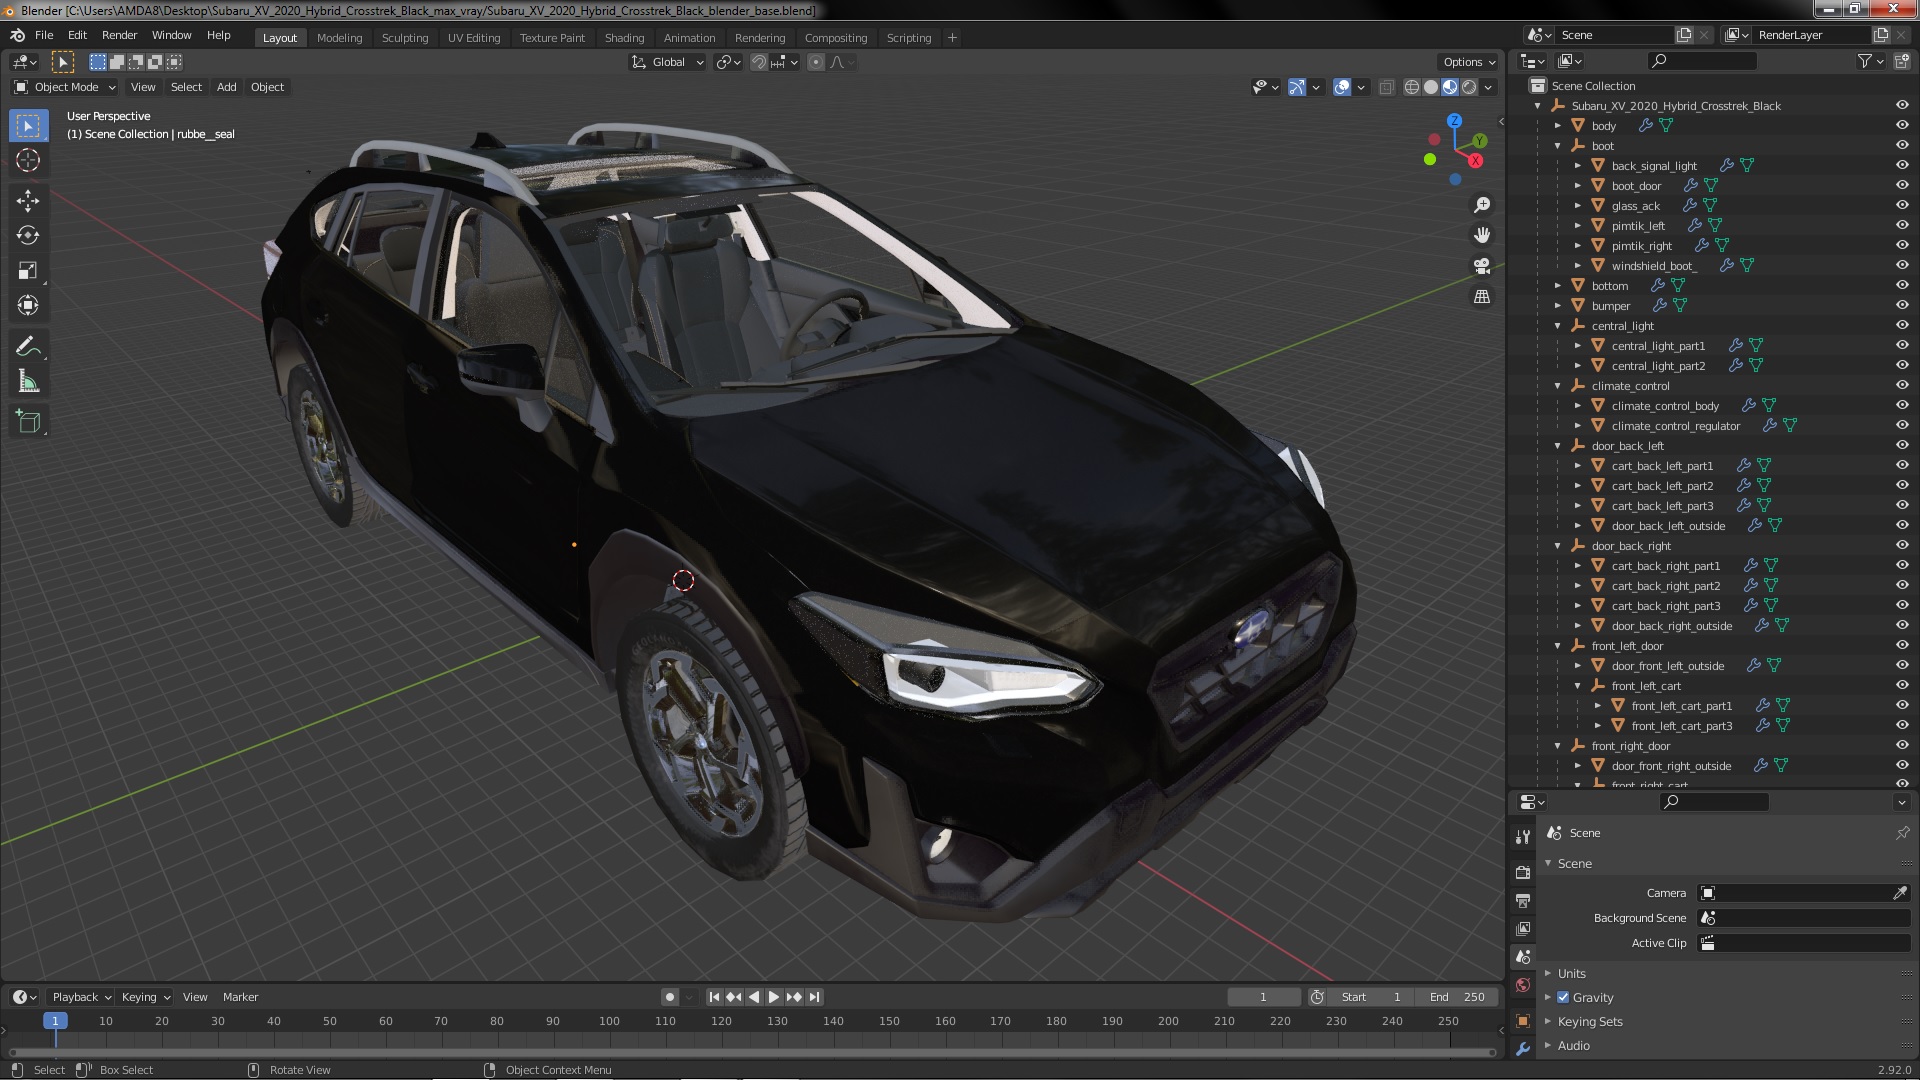
Task: Play the animation forward
Action: click(773, 997)
